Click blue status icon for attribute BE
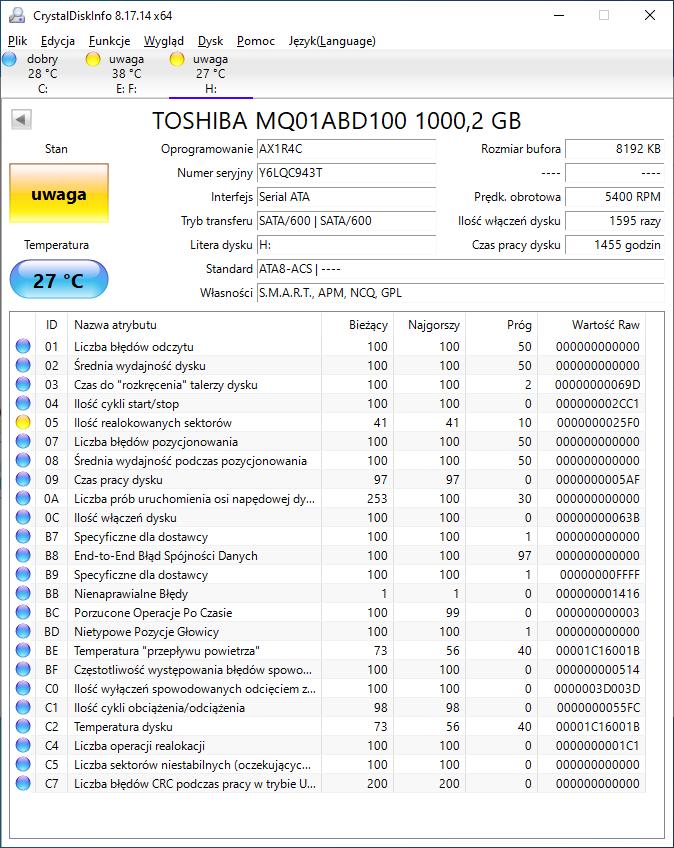This screenshot has height=848, width=674. click(x=23, y=650)
